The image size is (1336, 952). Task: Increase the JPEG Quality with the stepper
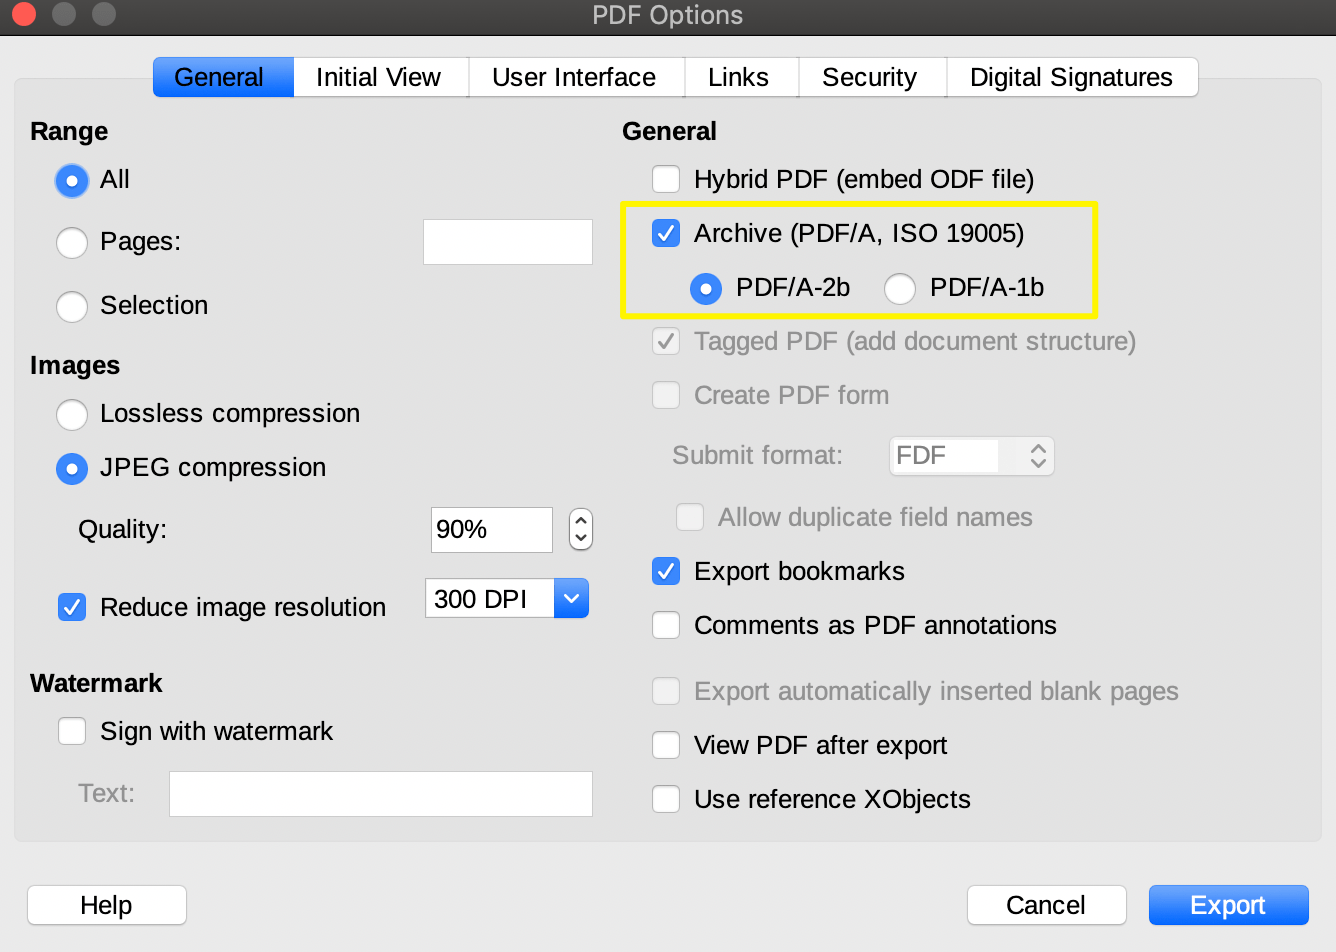[x=581, y=522]
